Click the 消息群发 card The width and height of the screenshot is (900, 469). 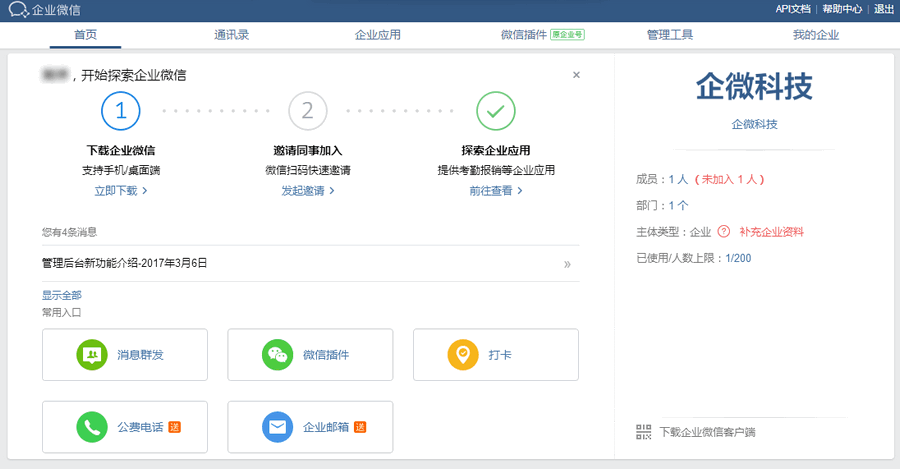(125, 355)
